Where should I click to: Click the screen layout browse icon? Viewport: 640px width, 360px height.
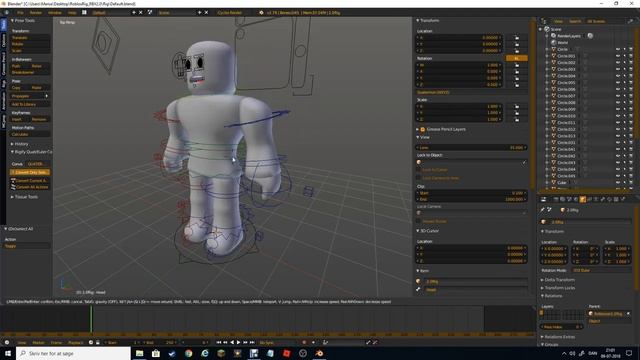(84, 13)
